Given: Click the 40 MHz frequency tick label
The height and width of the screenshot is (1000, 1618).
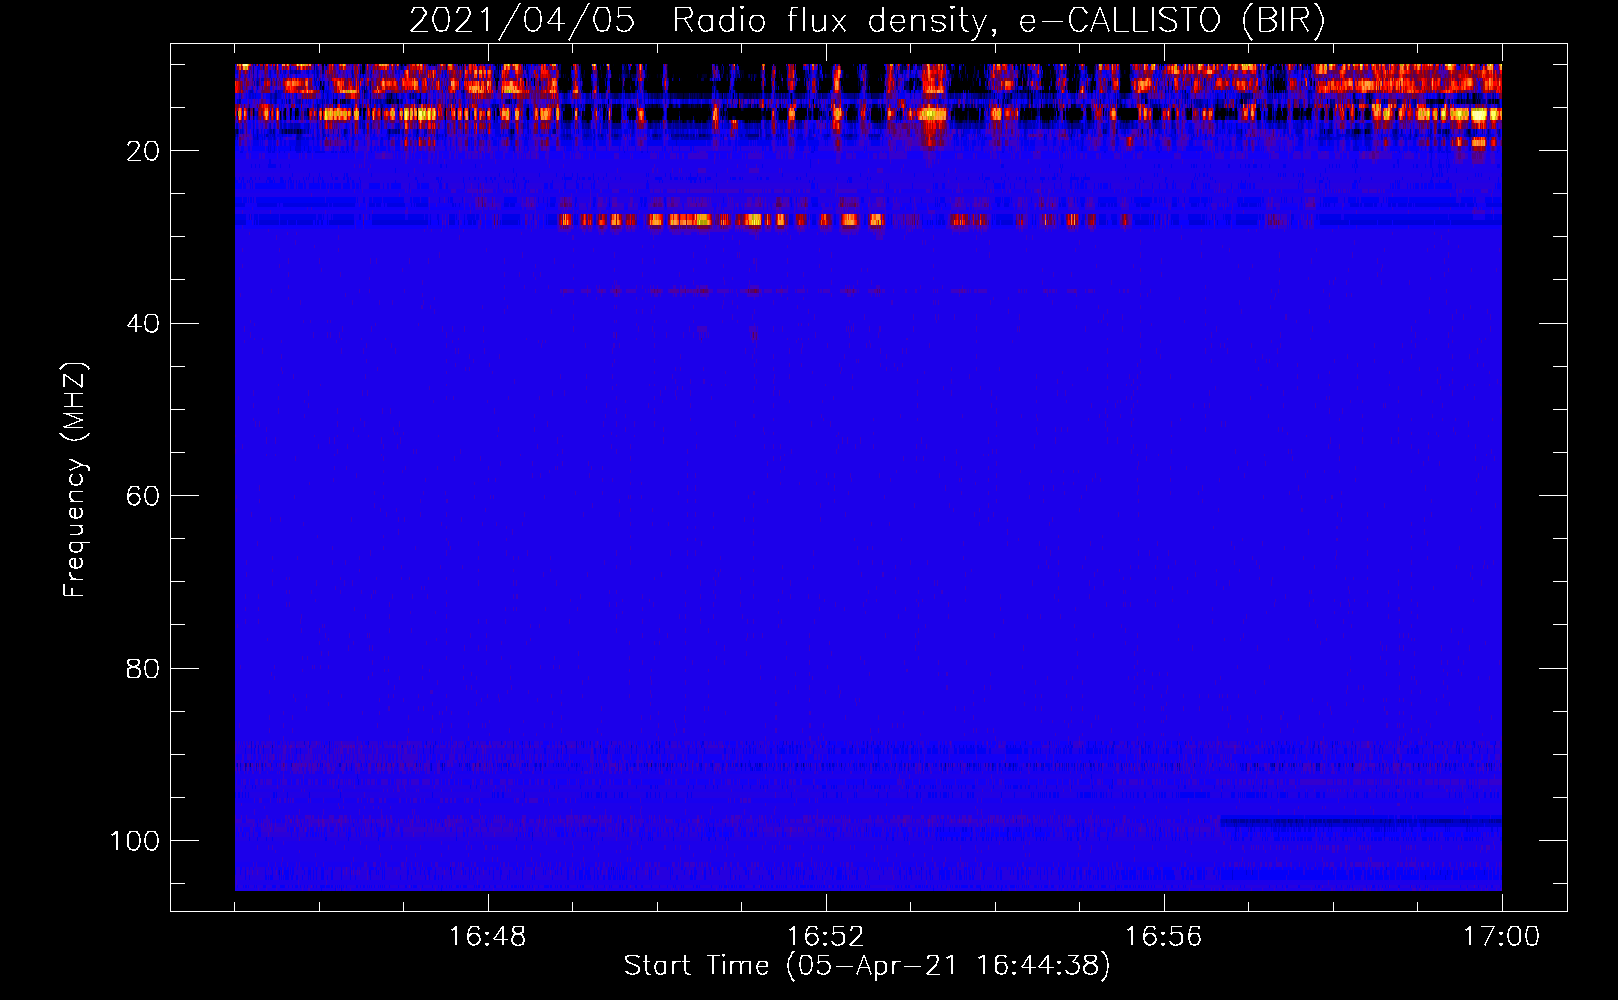Looking at the screenshot, I should coord(143,324).
